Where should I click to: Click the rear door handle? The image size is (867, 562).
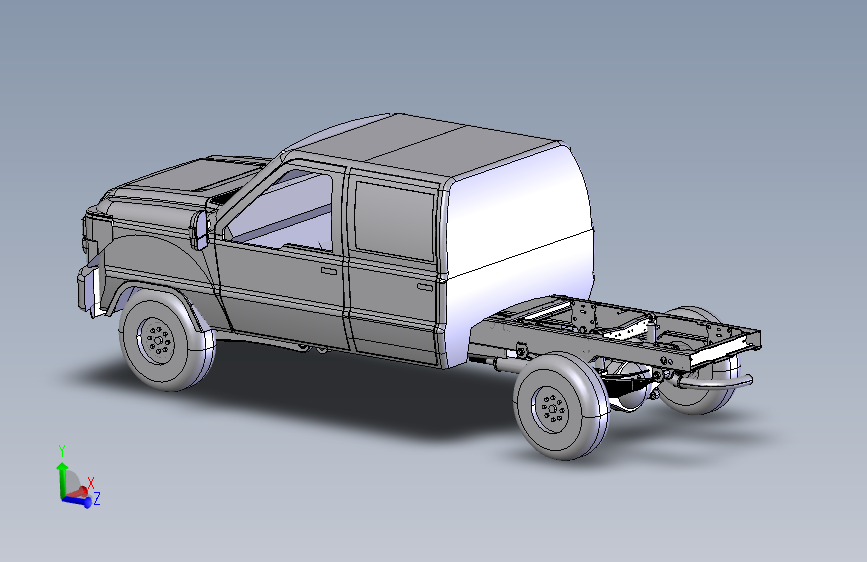(425, 287)
